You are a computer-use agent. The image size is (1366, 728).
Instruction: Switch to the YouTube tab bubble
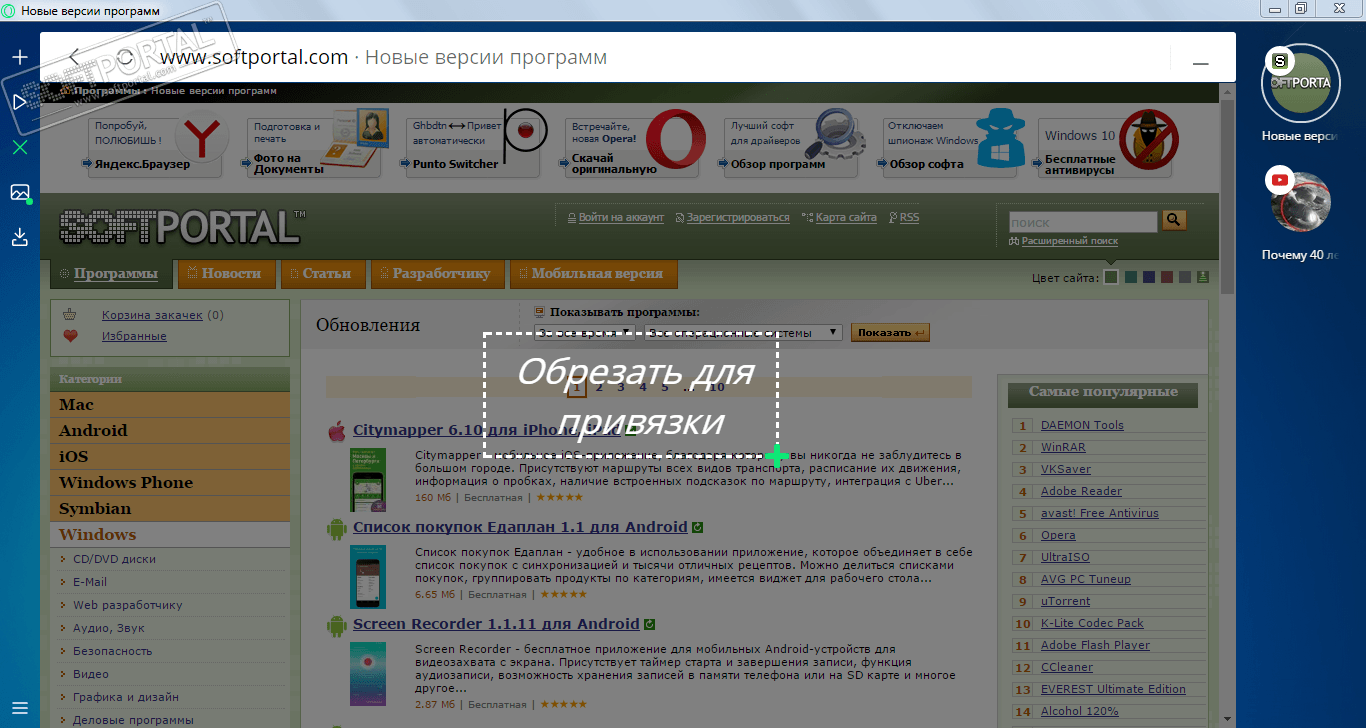tap(1301, 202)
